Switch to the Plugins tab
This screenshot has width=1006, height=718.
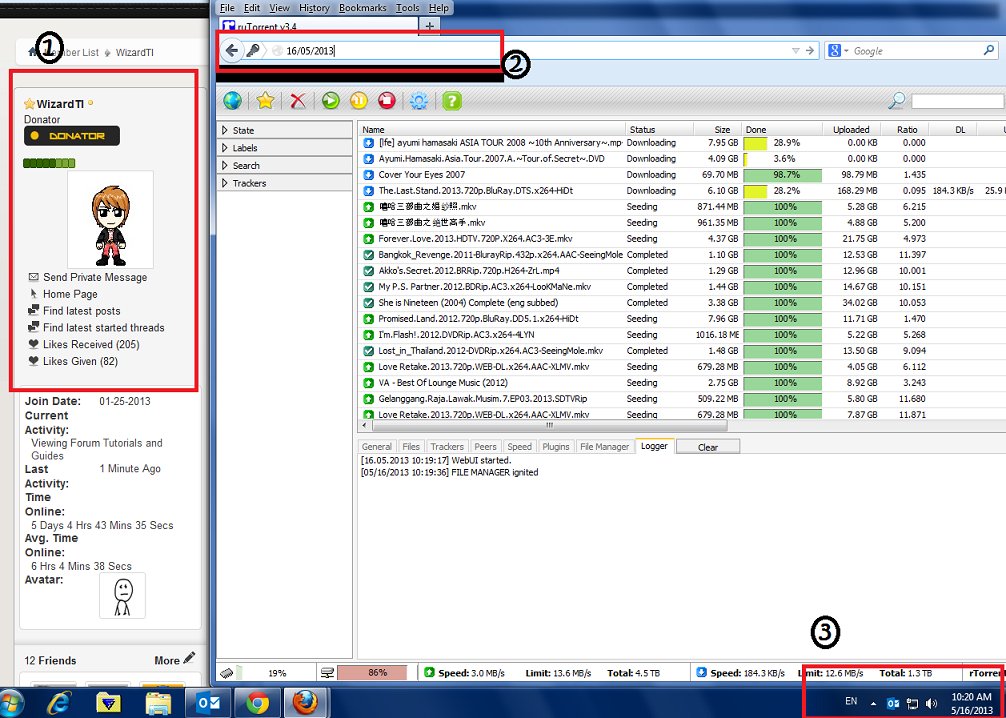(x=556, y=447)
